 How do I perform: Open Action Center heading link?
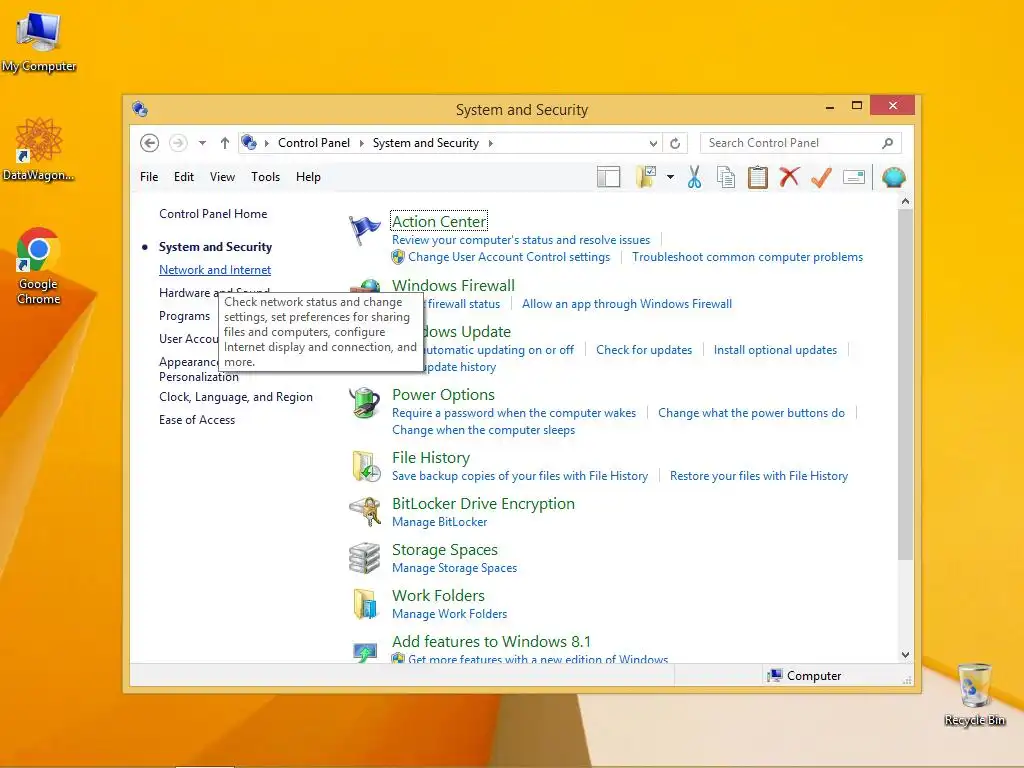click(439, 221)
